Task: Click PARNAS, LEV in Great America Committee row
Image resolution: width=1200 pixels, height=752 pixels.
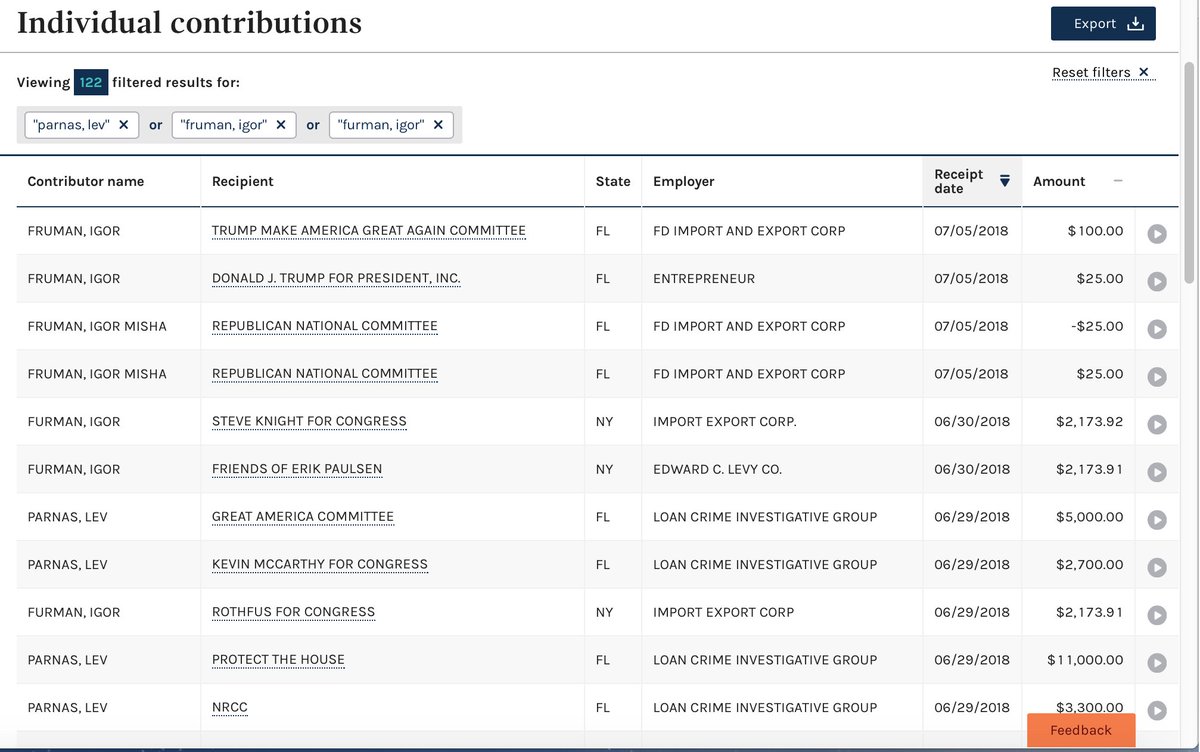Action: 67,517
